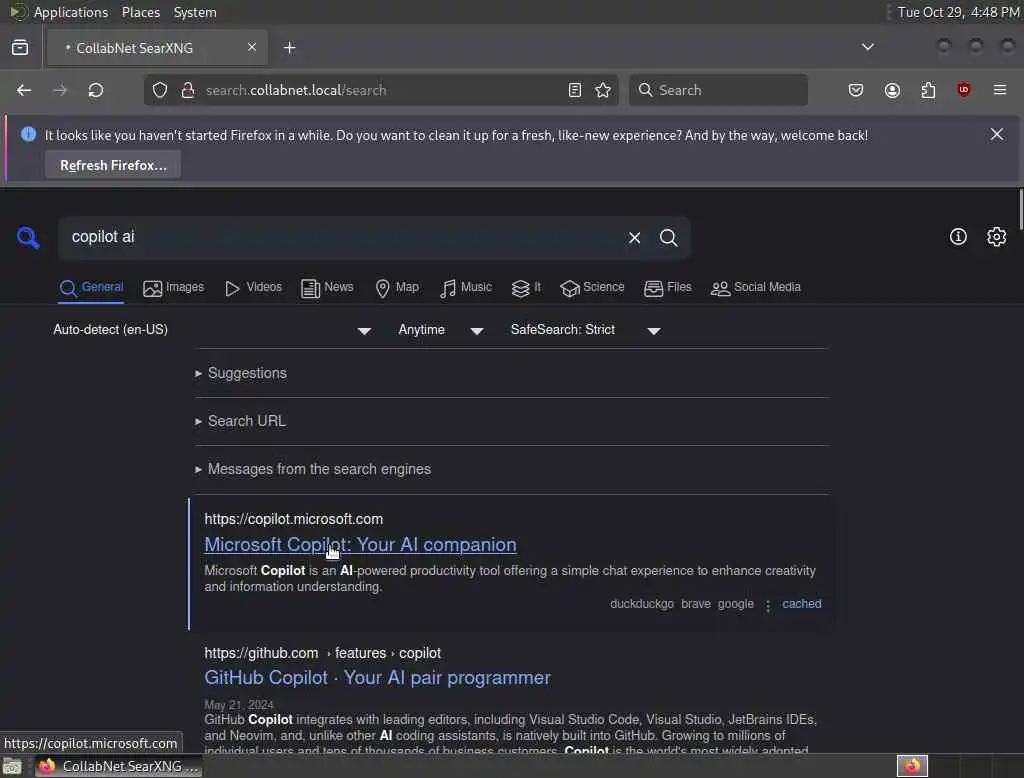This screenshot has width=1024, height=778.
Task: Open the Places menu
Action: [140, 12]
